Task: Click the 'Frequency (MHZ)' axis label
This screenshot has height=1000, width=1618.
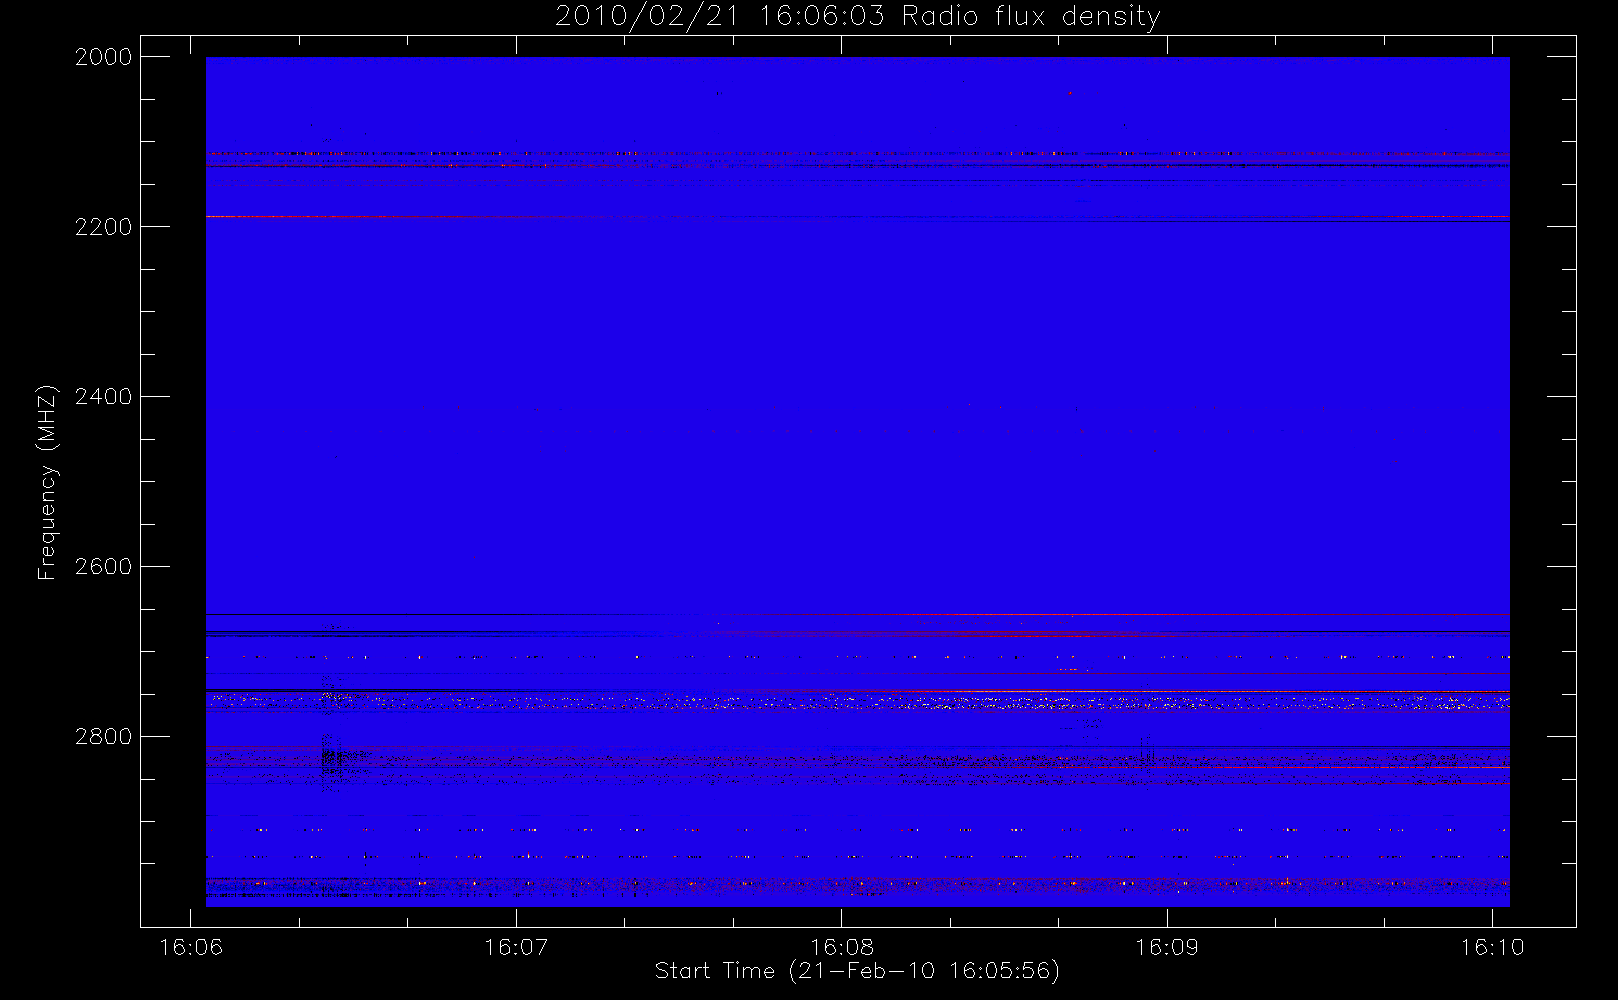Action: (x=46, y=482)
